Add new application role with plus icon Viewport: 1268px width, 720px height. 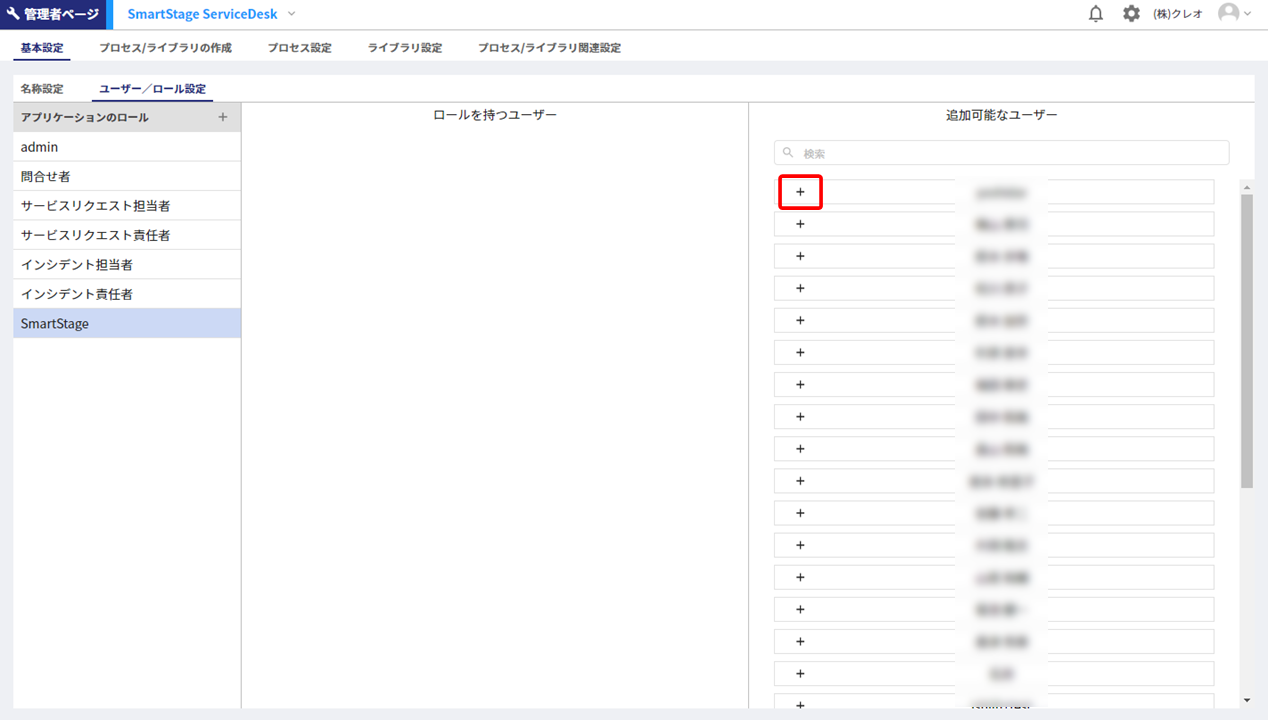click(223, 117)
